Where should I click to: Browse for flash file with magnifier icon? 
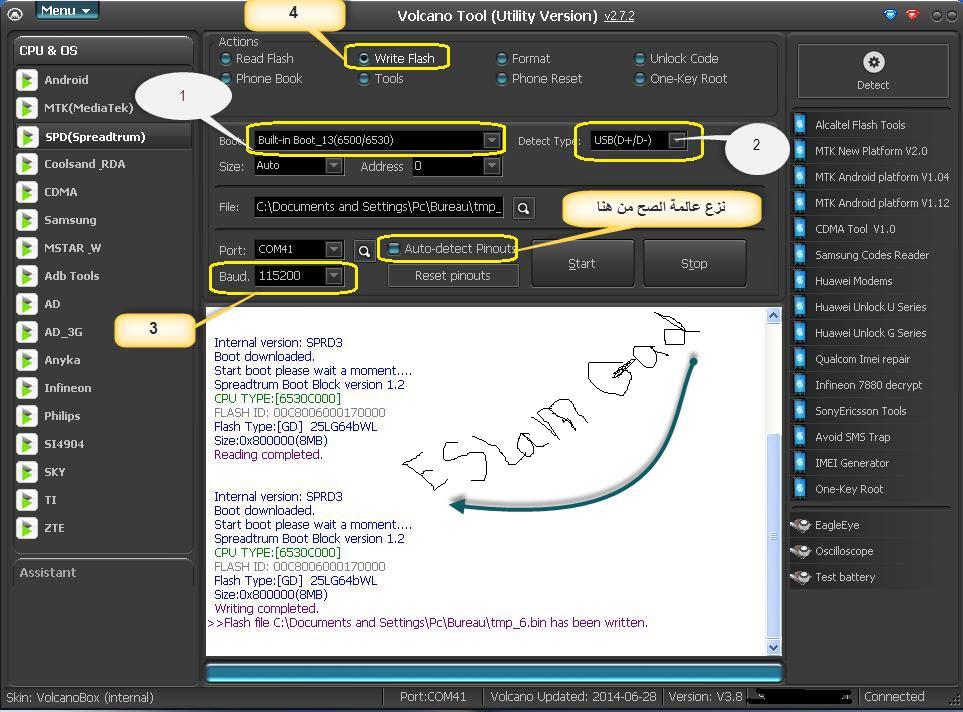523,208
